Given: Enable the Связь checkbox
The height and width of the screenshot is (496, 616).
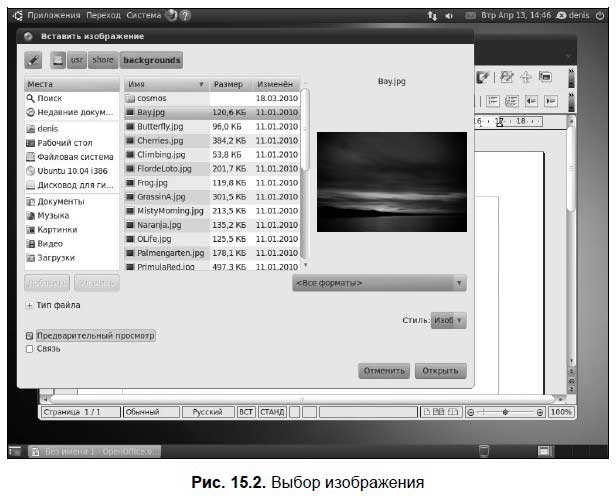Looking at the screenshot, I should pos(29,349).
